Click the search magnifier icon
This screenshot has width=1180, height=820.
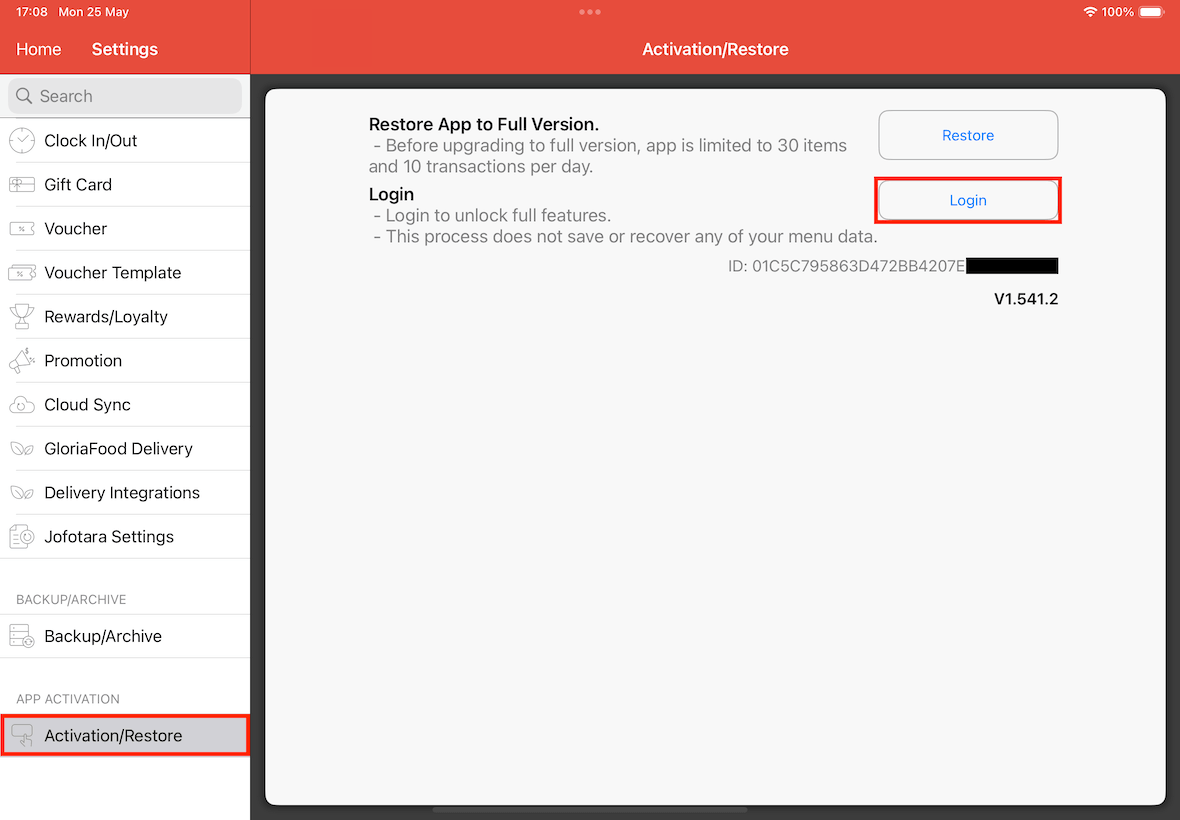tap(24, 96)
